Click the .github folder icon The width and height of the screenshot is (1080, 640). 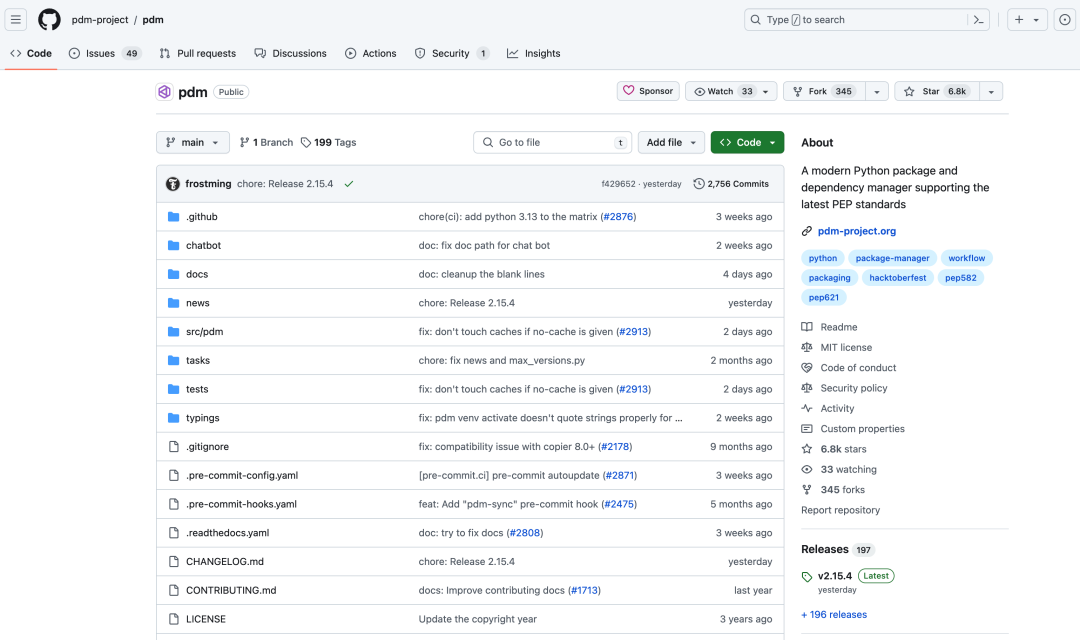click(174, 217)
